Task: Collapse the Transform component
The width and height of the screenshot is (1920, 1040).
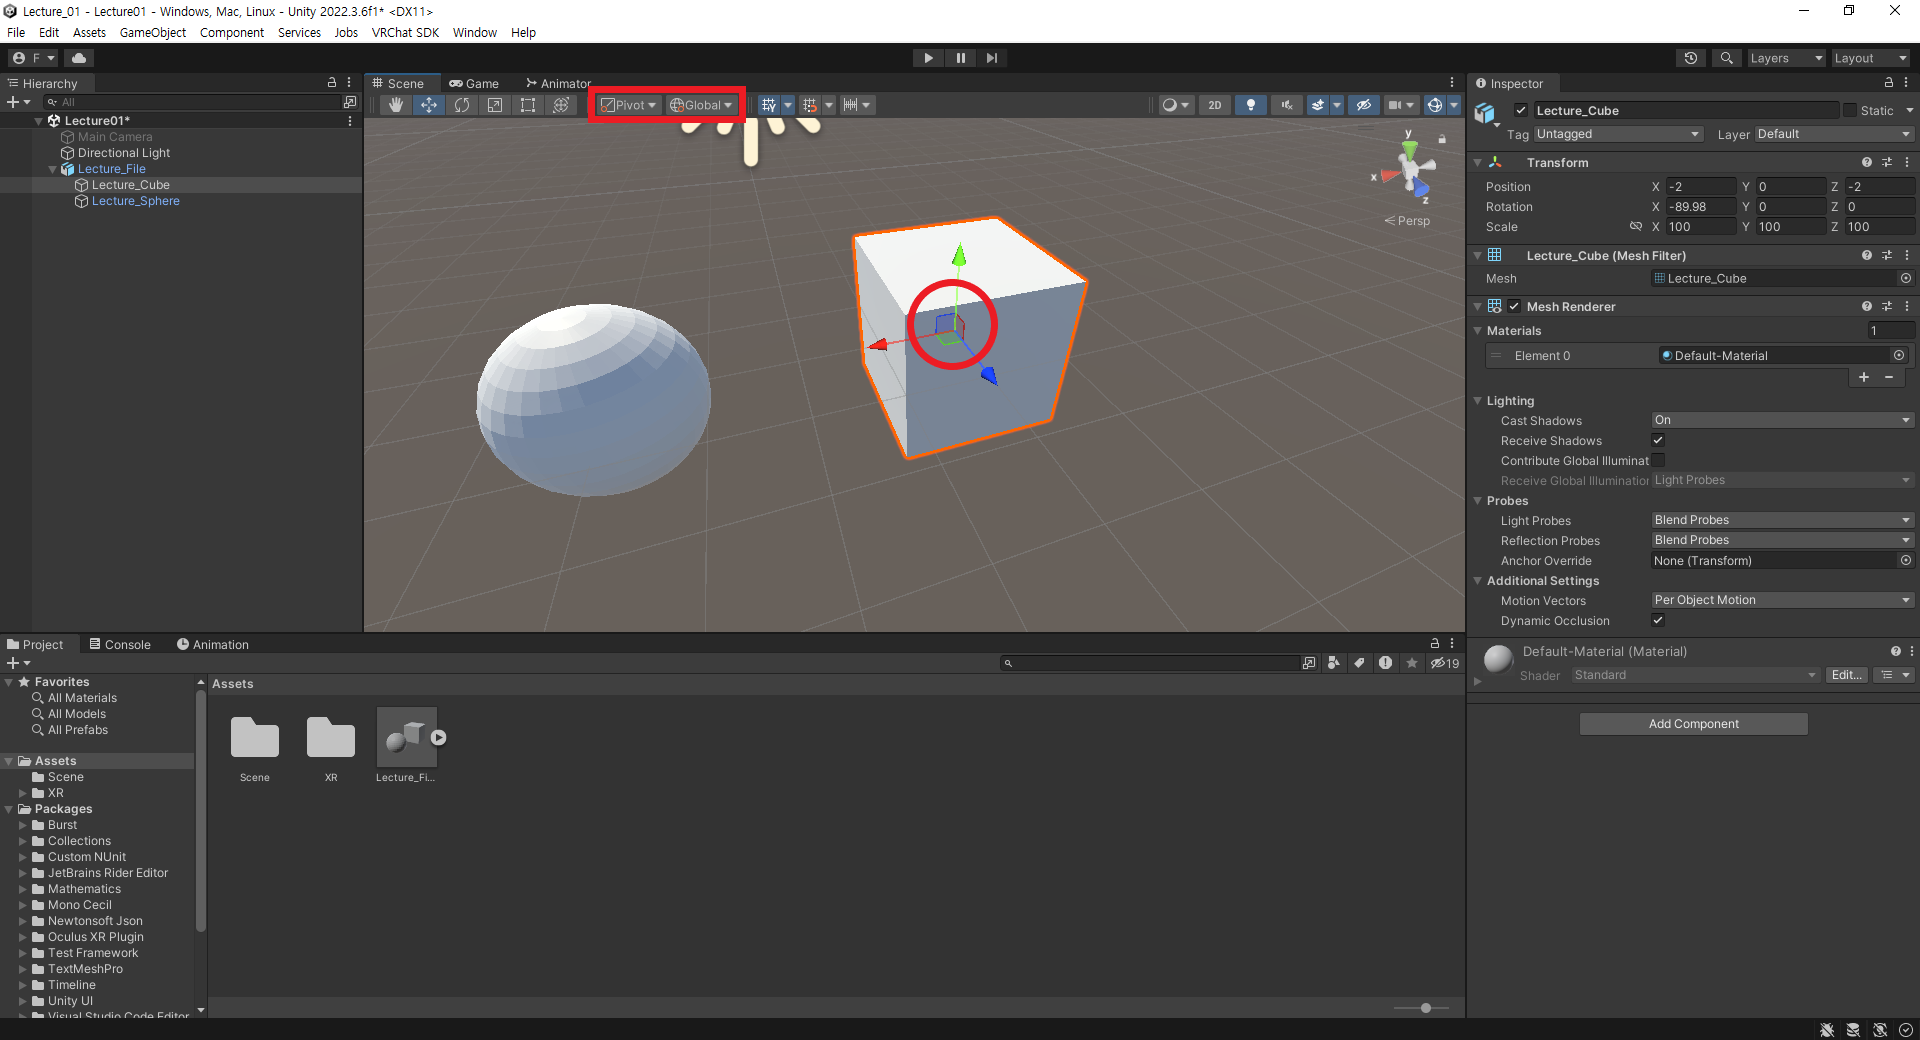Action: pos(1478,162)
